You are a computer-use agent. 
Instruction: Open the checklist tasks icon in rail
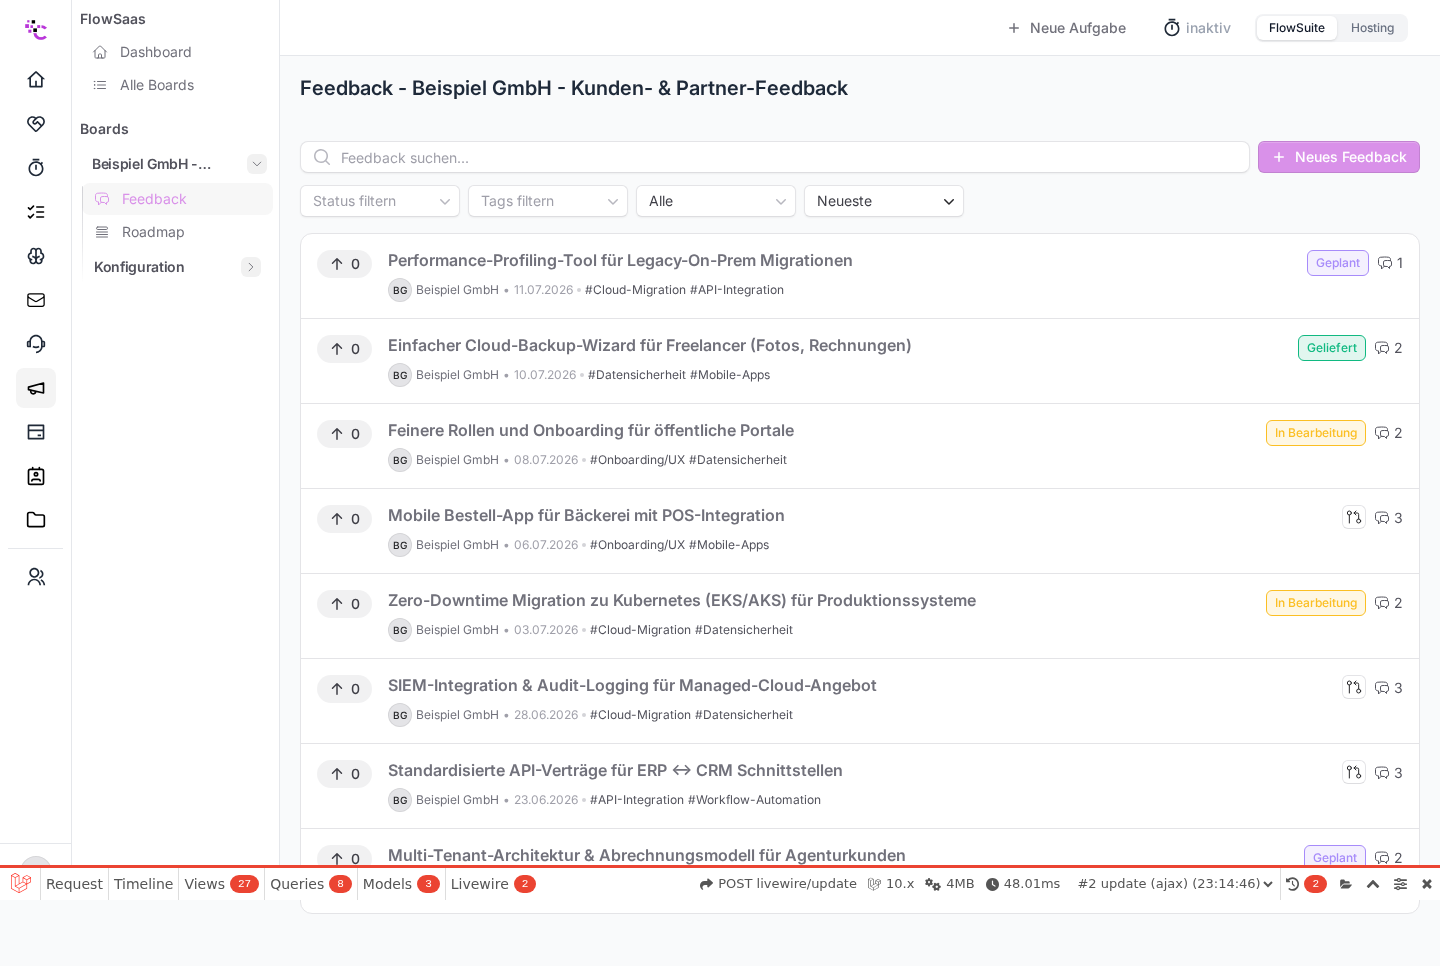coord(36,211)
